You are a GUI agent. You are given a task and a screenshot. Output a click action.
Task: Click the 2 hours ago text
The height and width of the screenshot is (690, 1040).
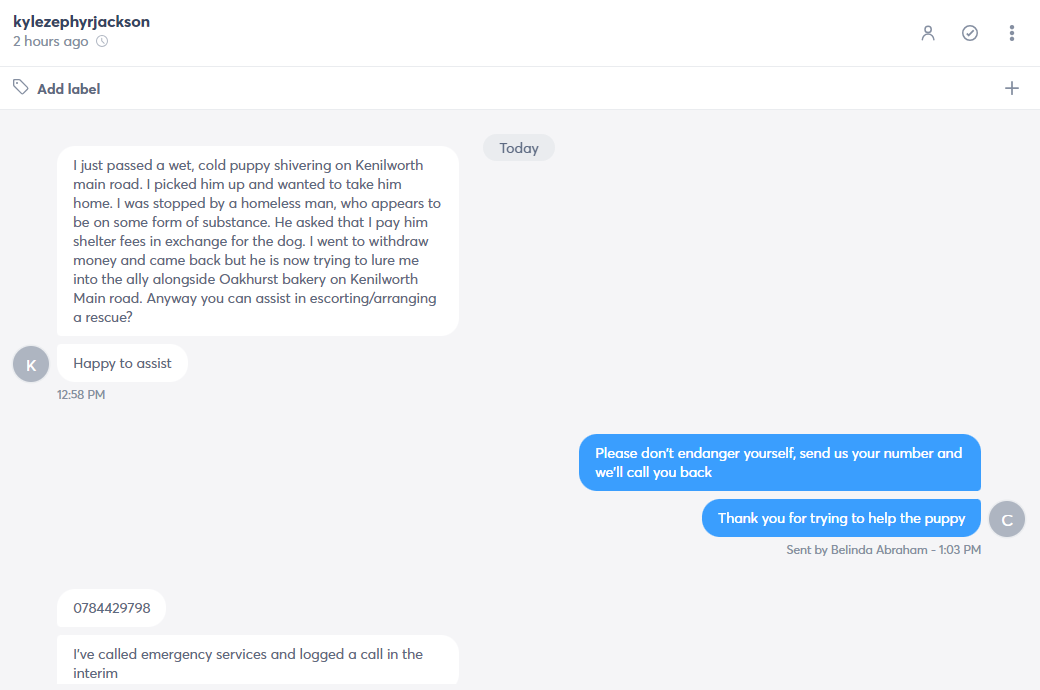tap(50, 41)
